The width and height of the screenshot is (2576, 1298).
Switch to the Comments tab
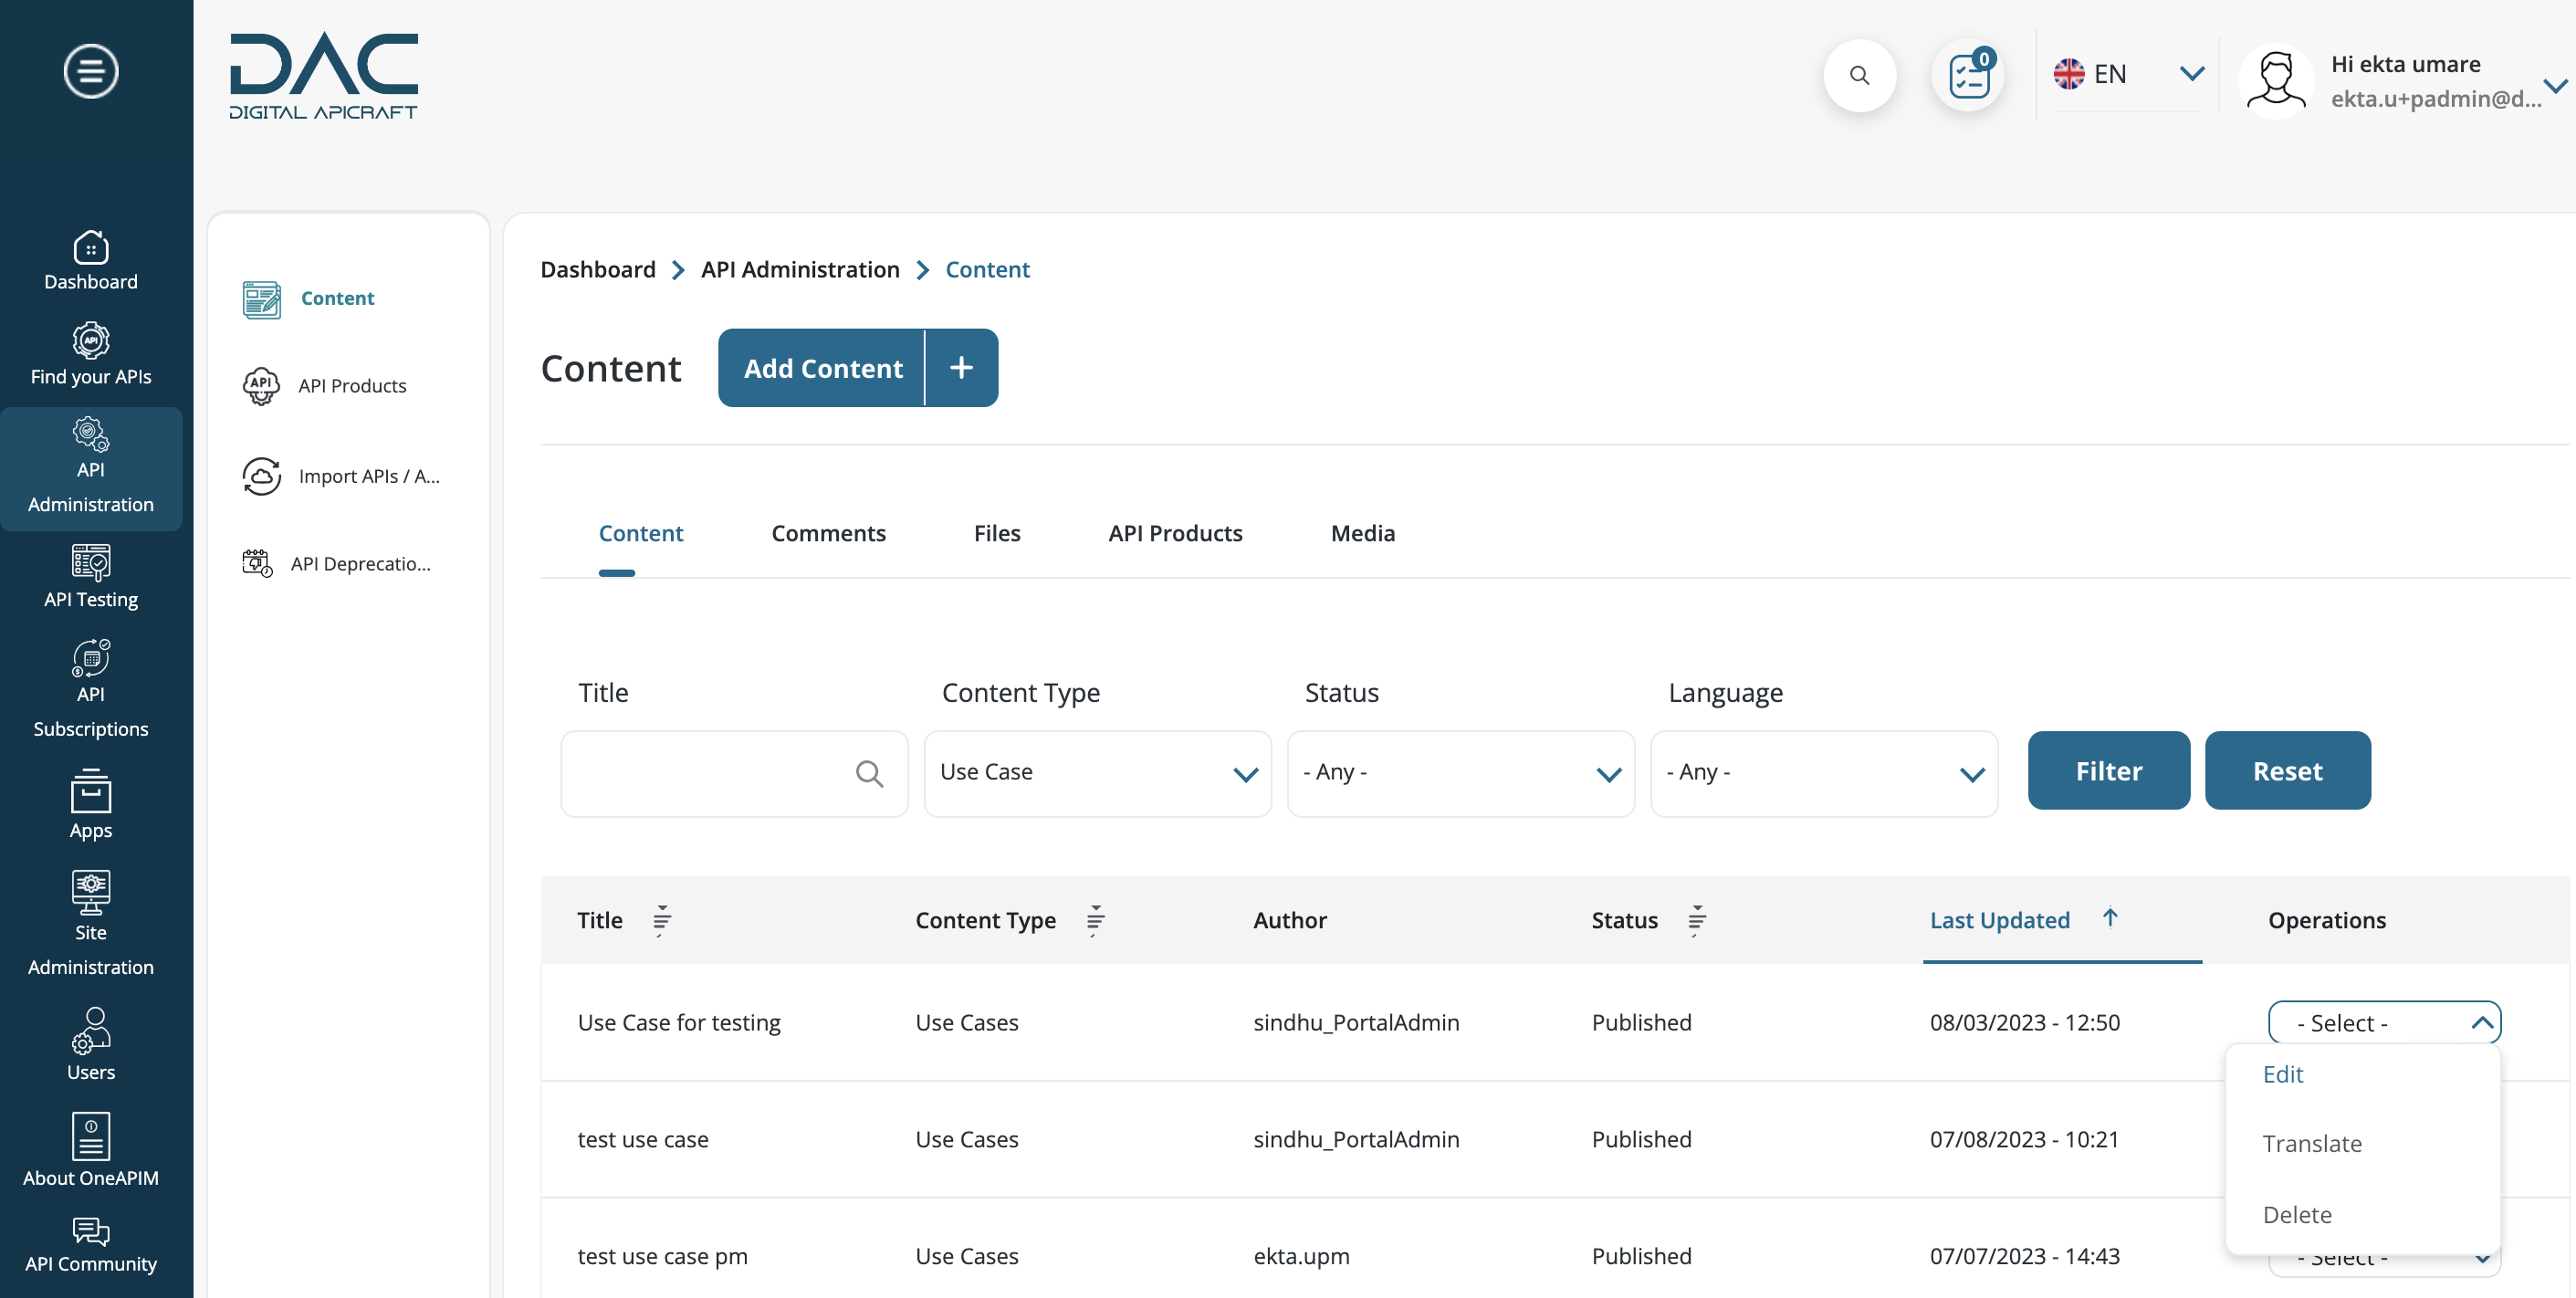[x=828, y=533]
